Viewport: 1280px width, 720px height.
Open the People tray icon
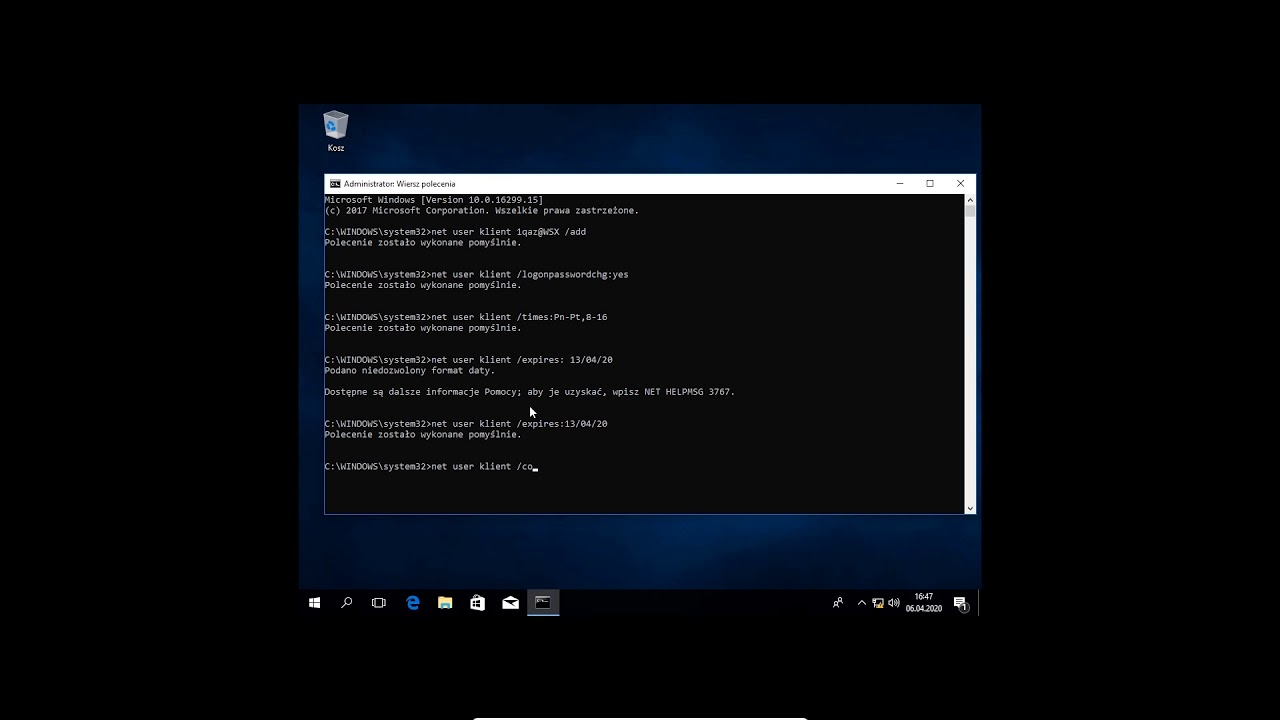[838, 603]
